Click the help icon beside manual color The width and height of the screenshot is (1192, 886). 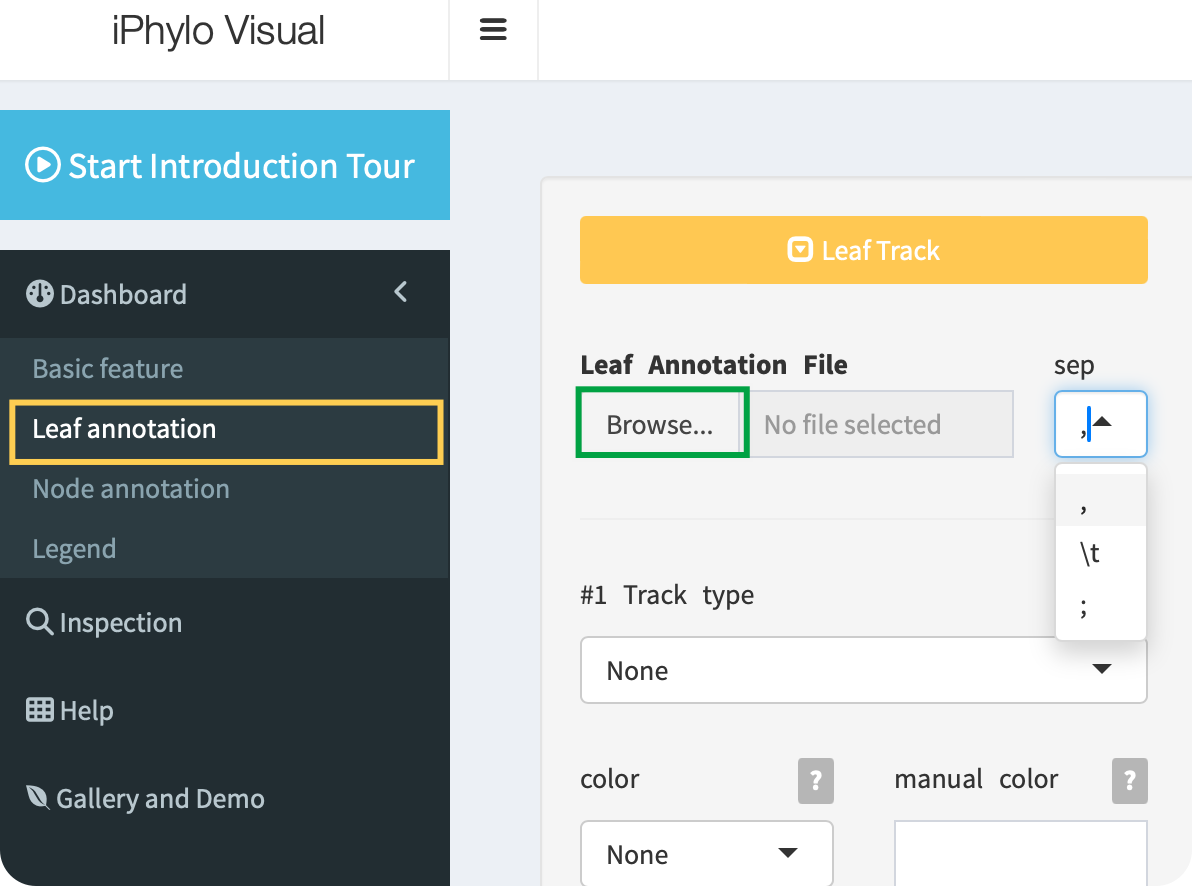click(1129, 780)
